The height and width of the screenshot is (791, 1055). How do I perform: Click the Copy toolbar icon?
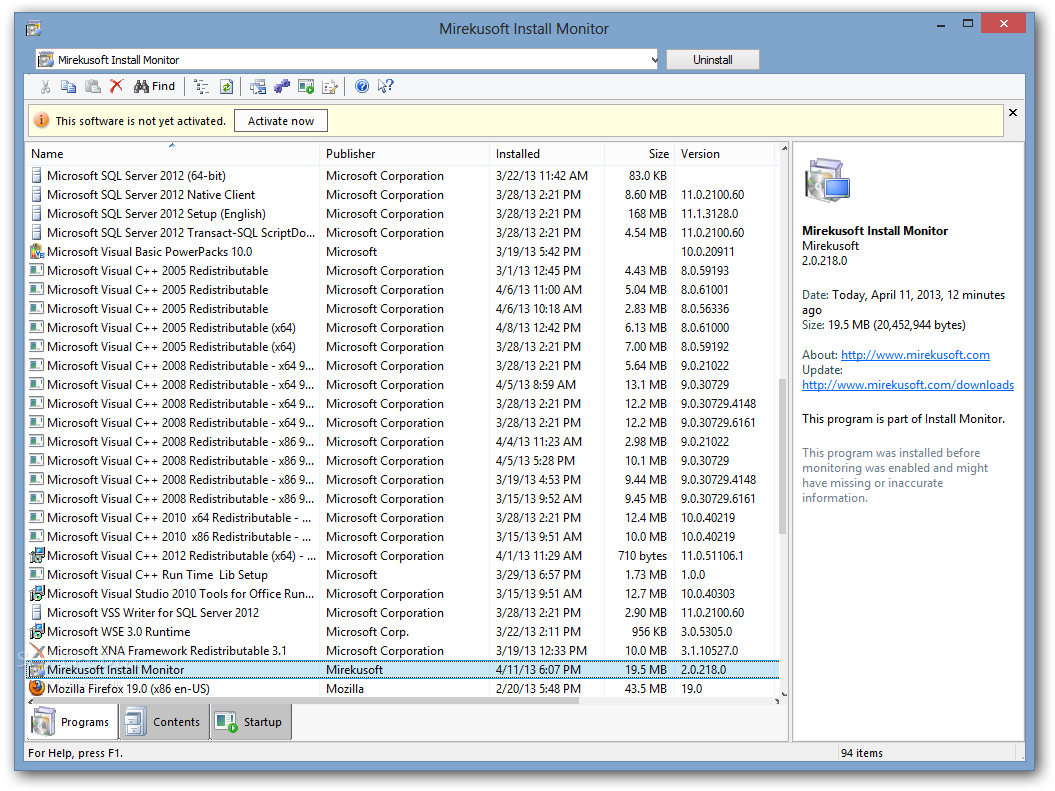[x=69, y=87]
